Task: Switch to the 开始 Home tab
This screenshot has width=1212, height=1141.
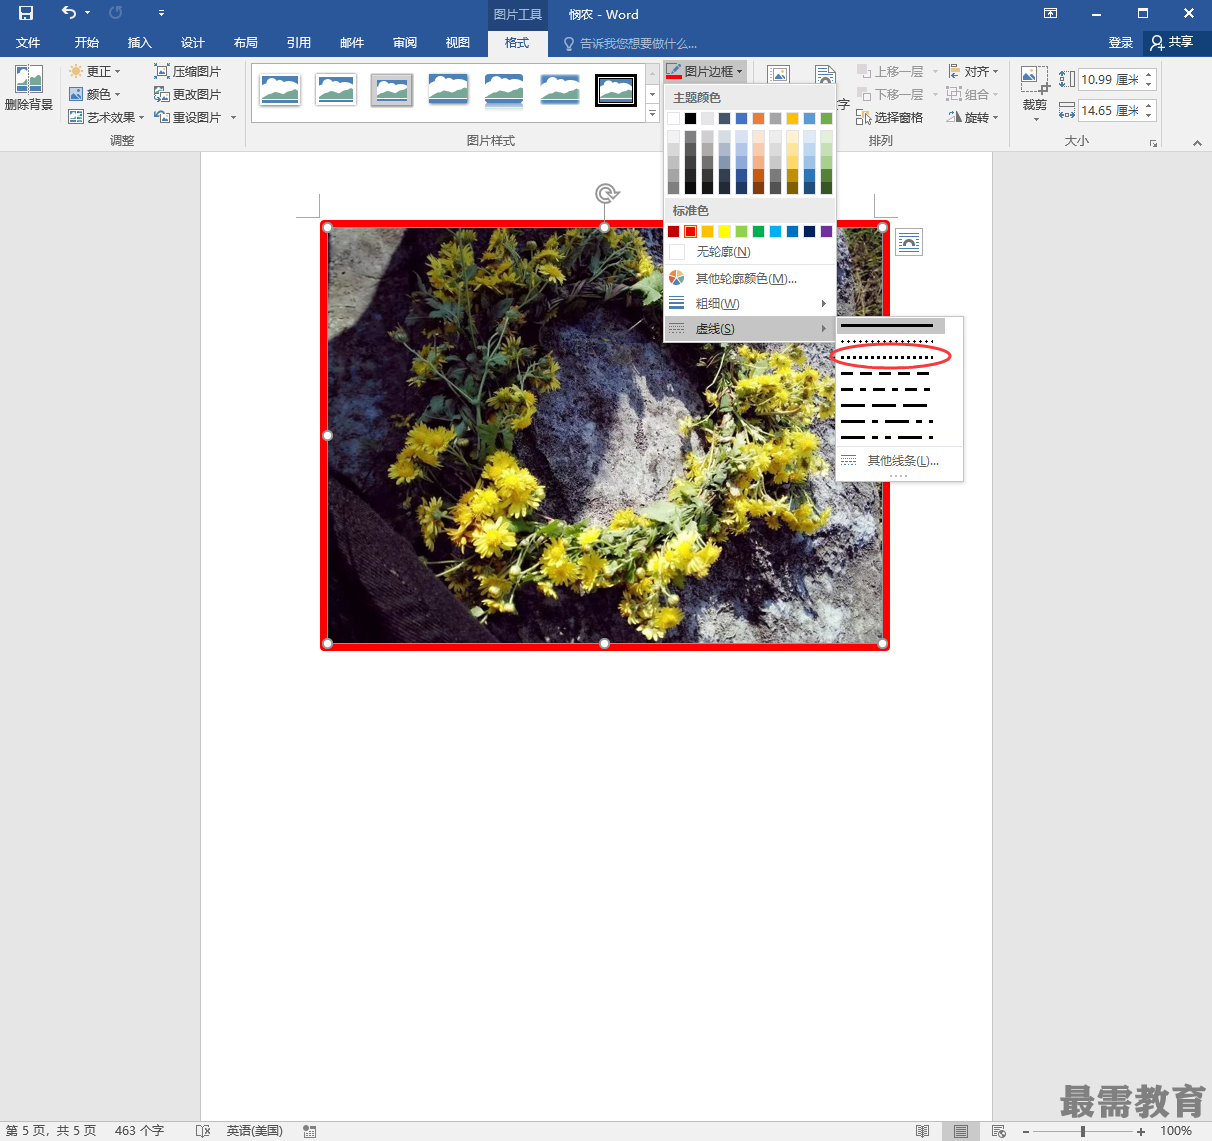Action: click(86, 42)
